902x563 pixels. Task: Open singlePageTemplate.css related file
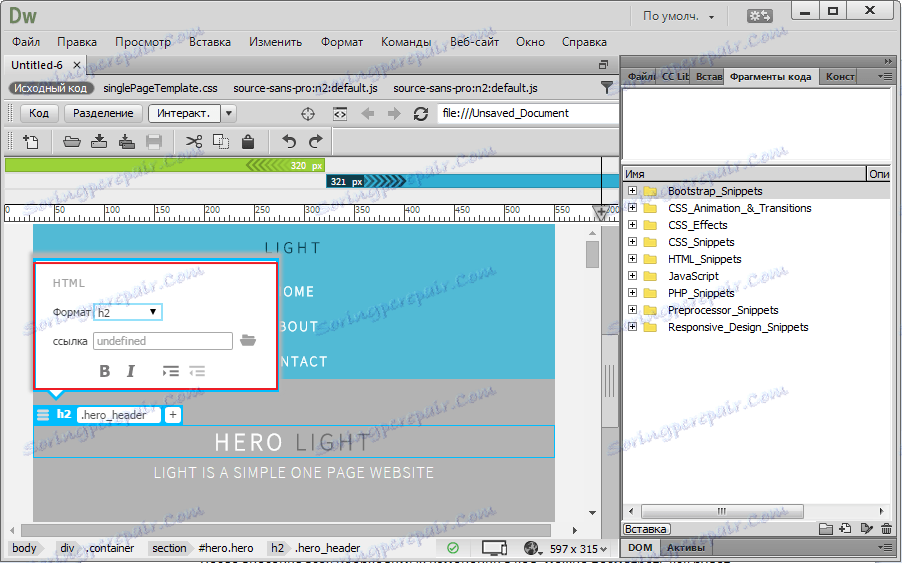[160, 88]
